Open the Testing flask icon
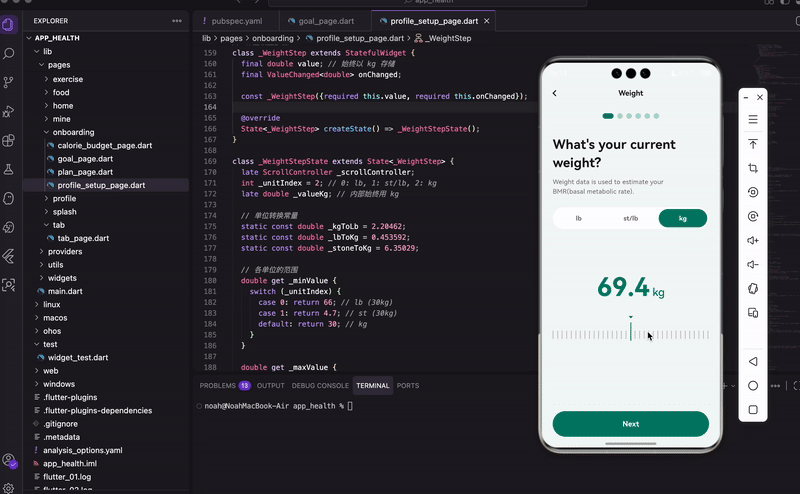This screenshot has width=800, height=494. click(x=9, y=169)
